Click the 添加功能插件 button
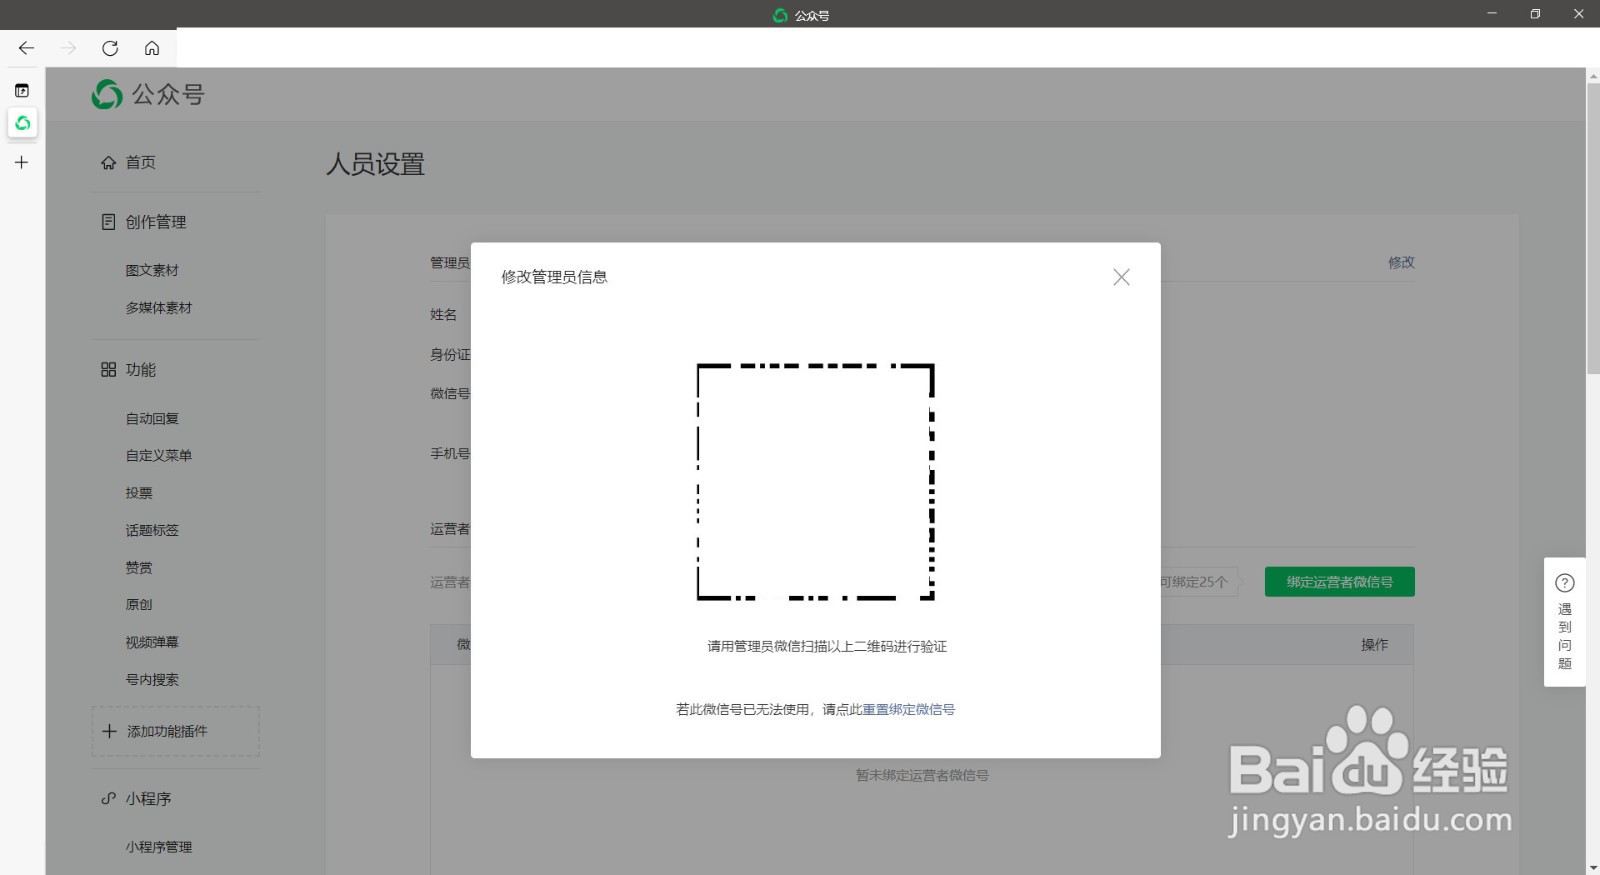Image resolution: width=1600 pixels, height=875 pixels. (176, 731)
